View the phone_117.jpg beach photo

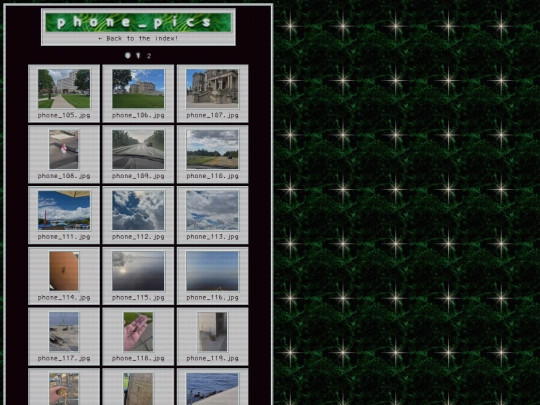[64, 332]
